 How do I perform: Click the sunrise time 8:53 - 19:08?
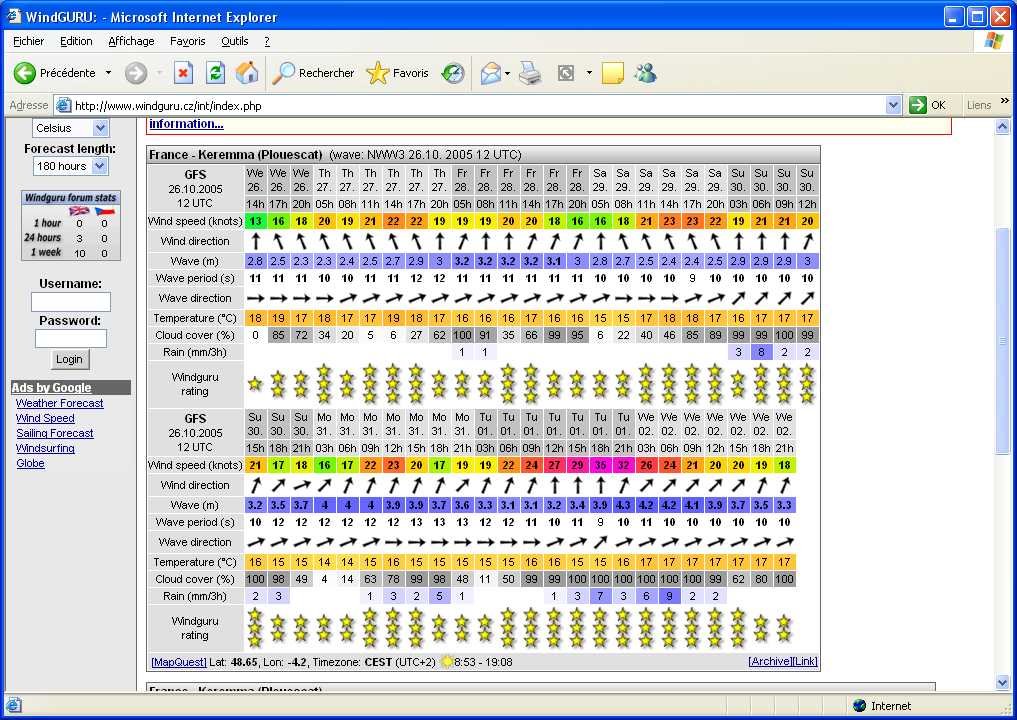tap(483, 662)
